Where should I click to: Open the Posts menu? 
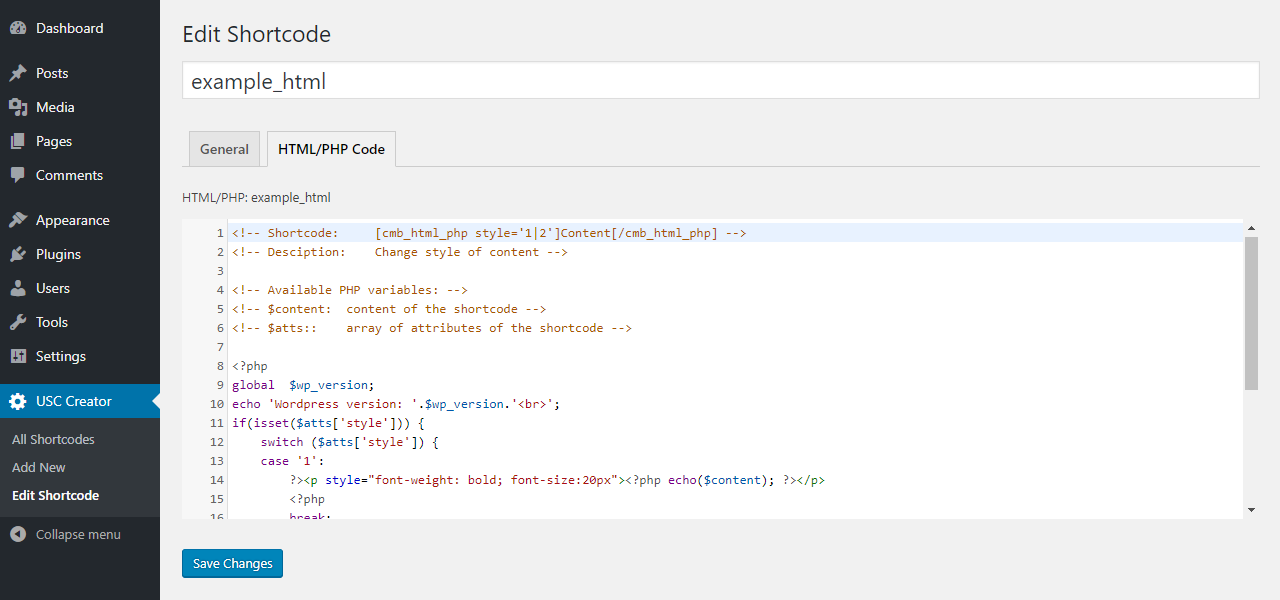click(x=80, y=73)
